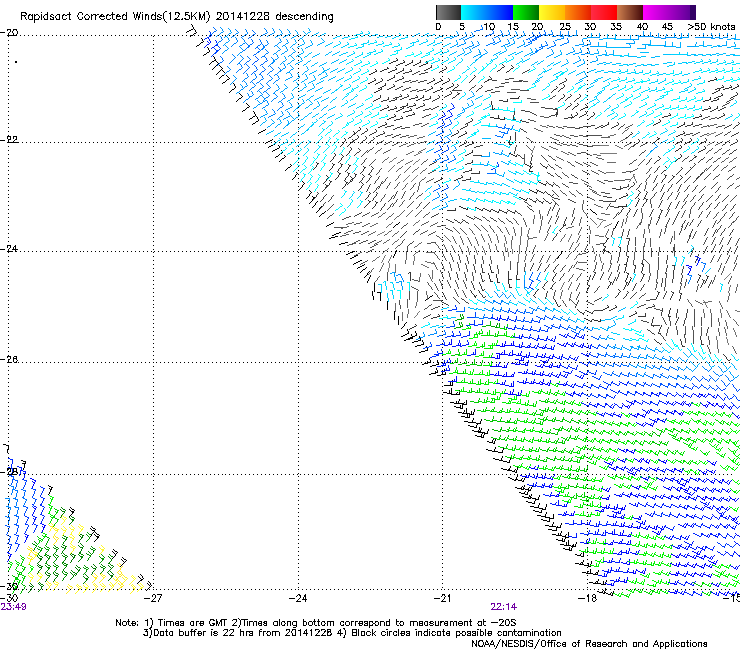Click the gray 0–5 knots legend swatch
The height and width of the screenshot is (650, 740).
pyautogui.click(x=448, y=12)
